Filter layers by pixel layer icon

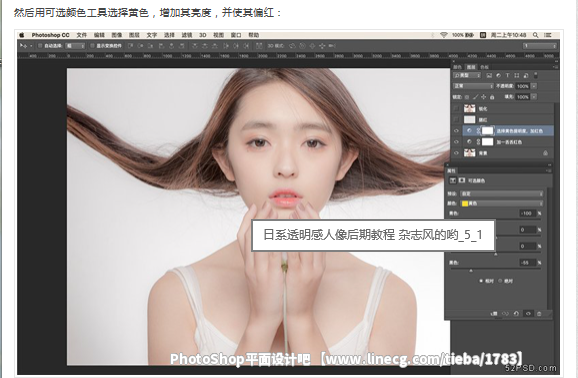[x=489, y=75]
